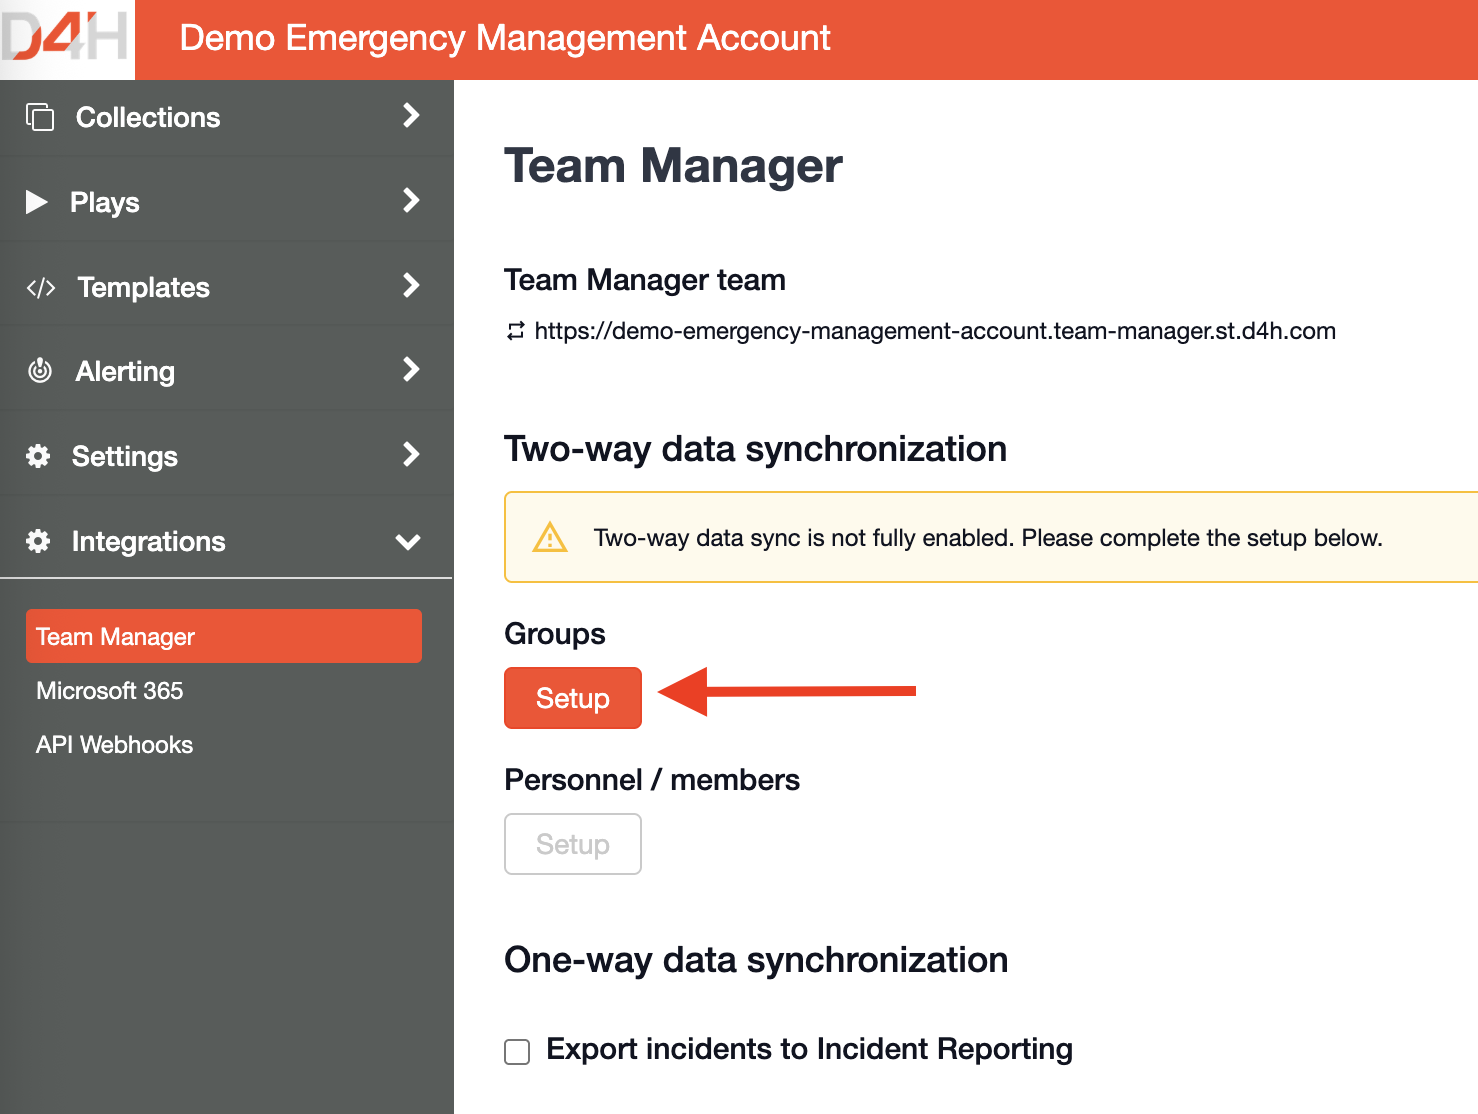Open the Collections sidebar item
Viewport: 1478px width, 1114px height.
[226, 117]
